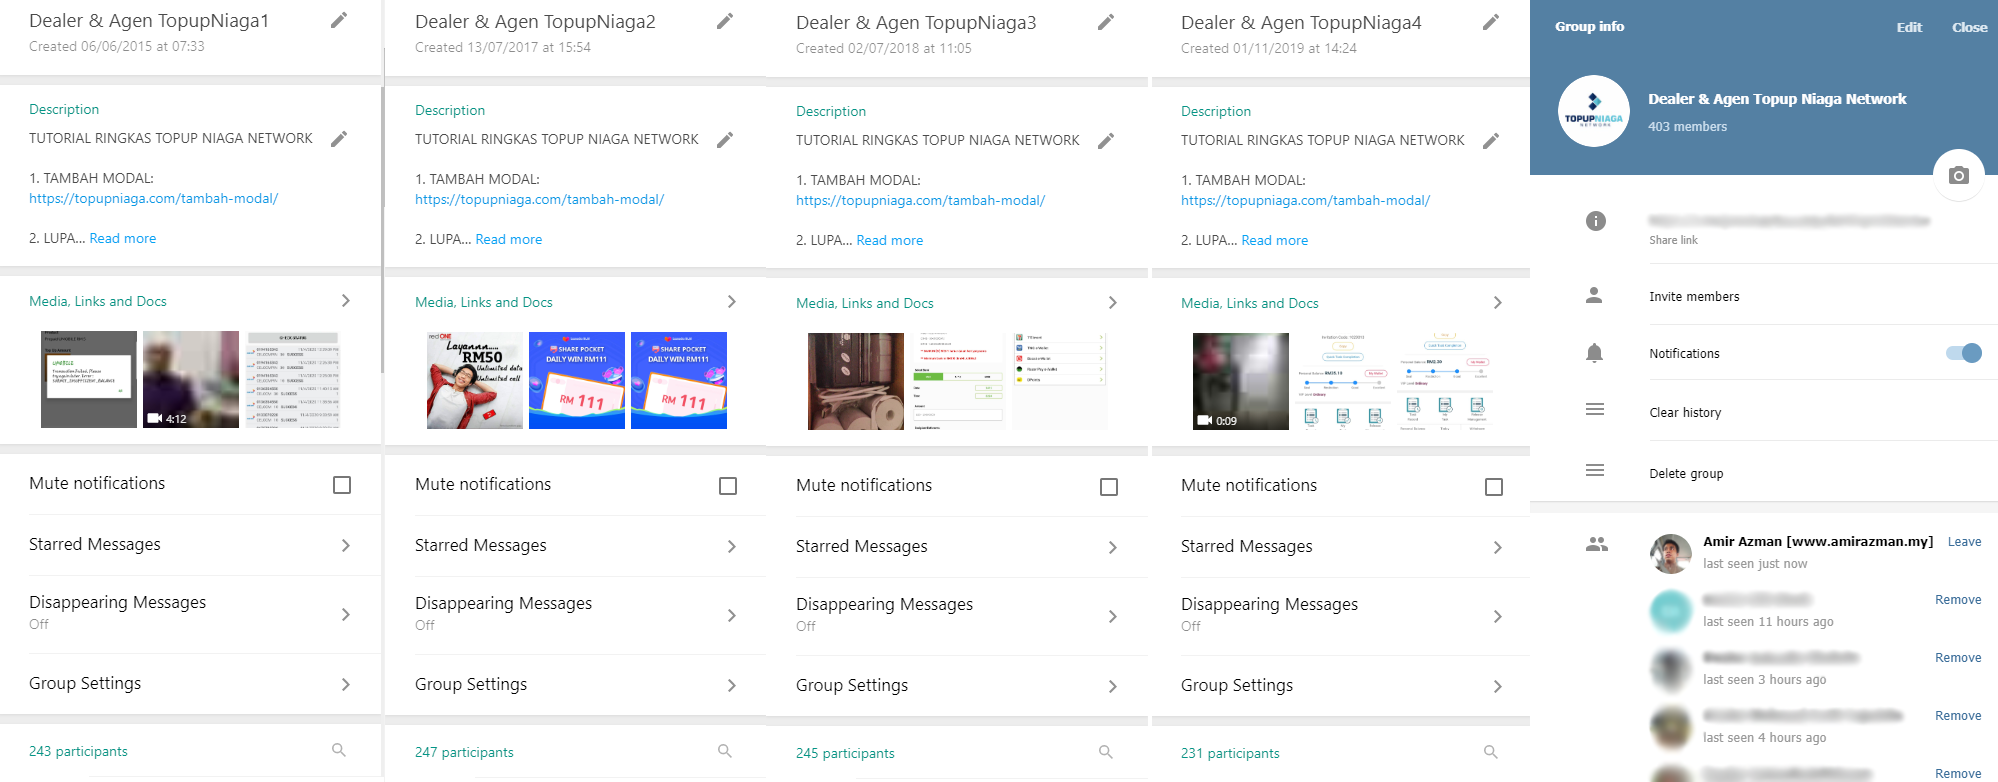Search participants icon beside 245 participants

(1106, 752)
